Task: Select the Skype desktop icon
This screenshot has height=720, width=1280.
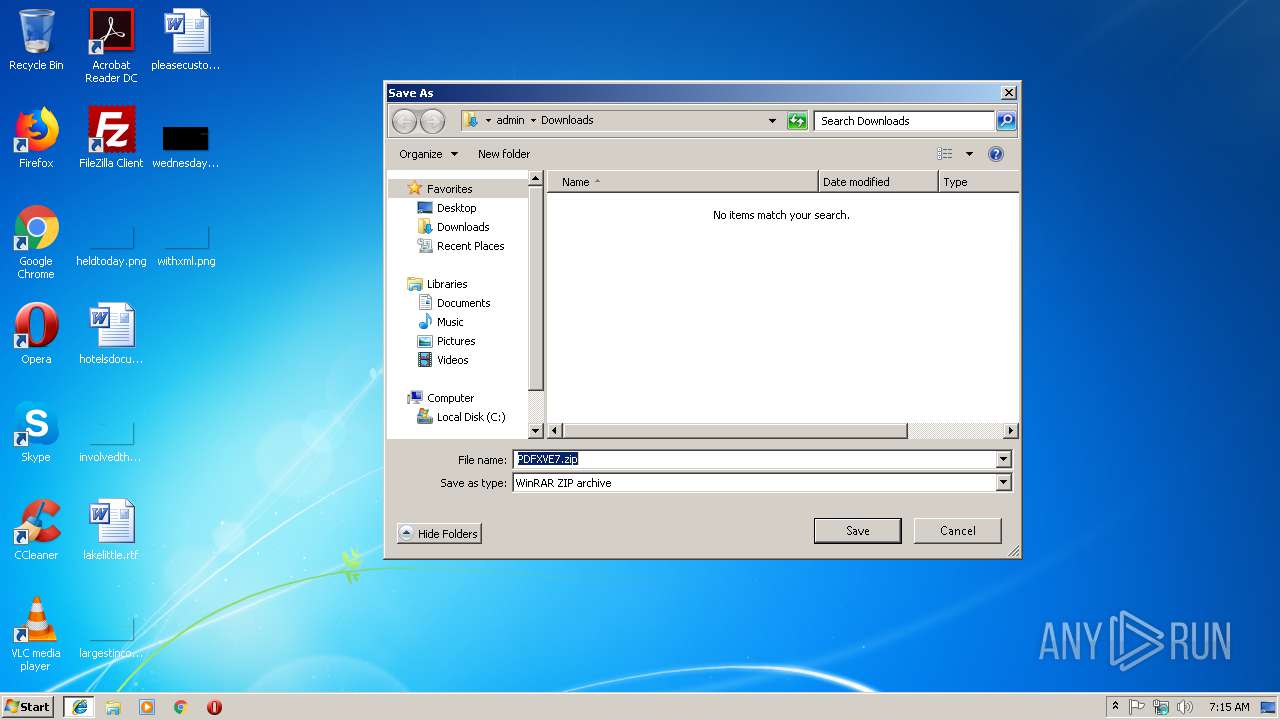Action: 36,432
